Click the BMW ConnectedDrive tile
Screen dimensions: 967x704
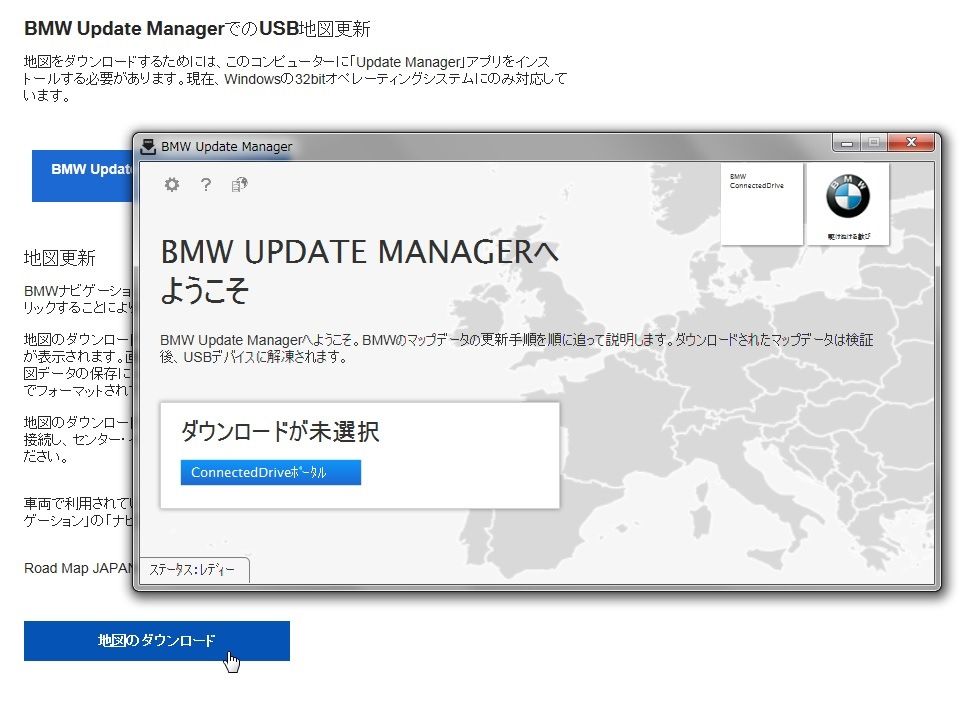[x=762, y=204]
